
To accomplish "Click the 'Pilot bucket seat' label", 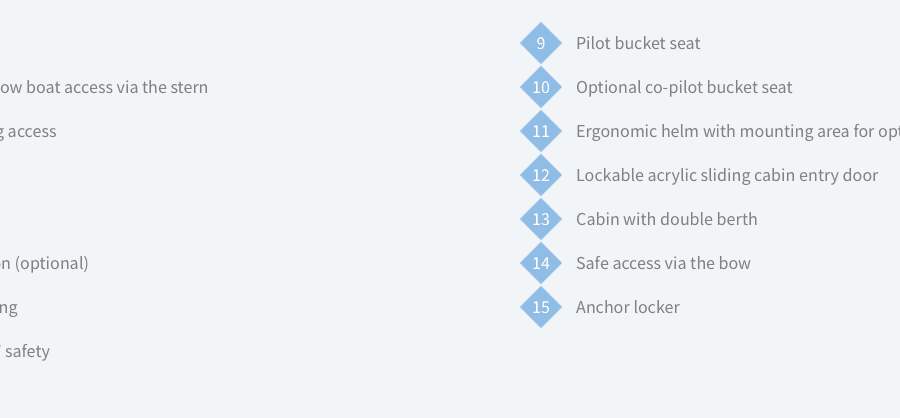I will coord(638,44).
